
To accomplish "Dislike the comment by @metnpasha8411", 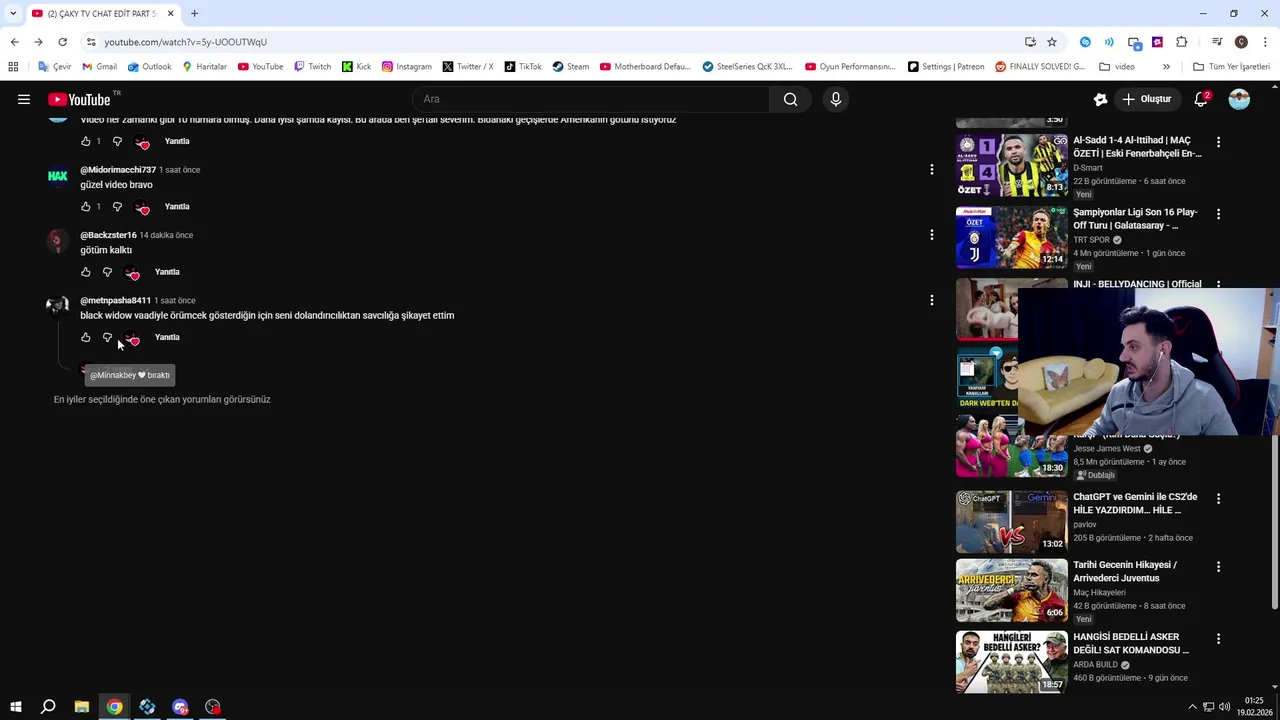I will coord(107,337).
